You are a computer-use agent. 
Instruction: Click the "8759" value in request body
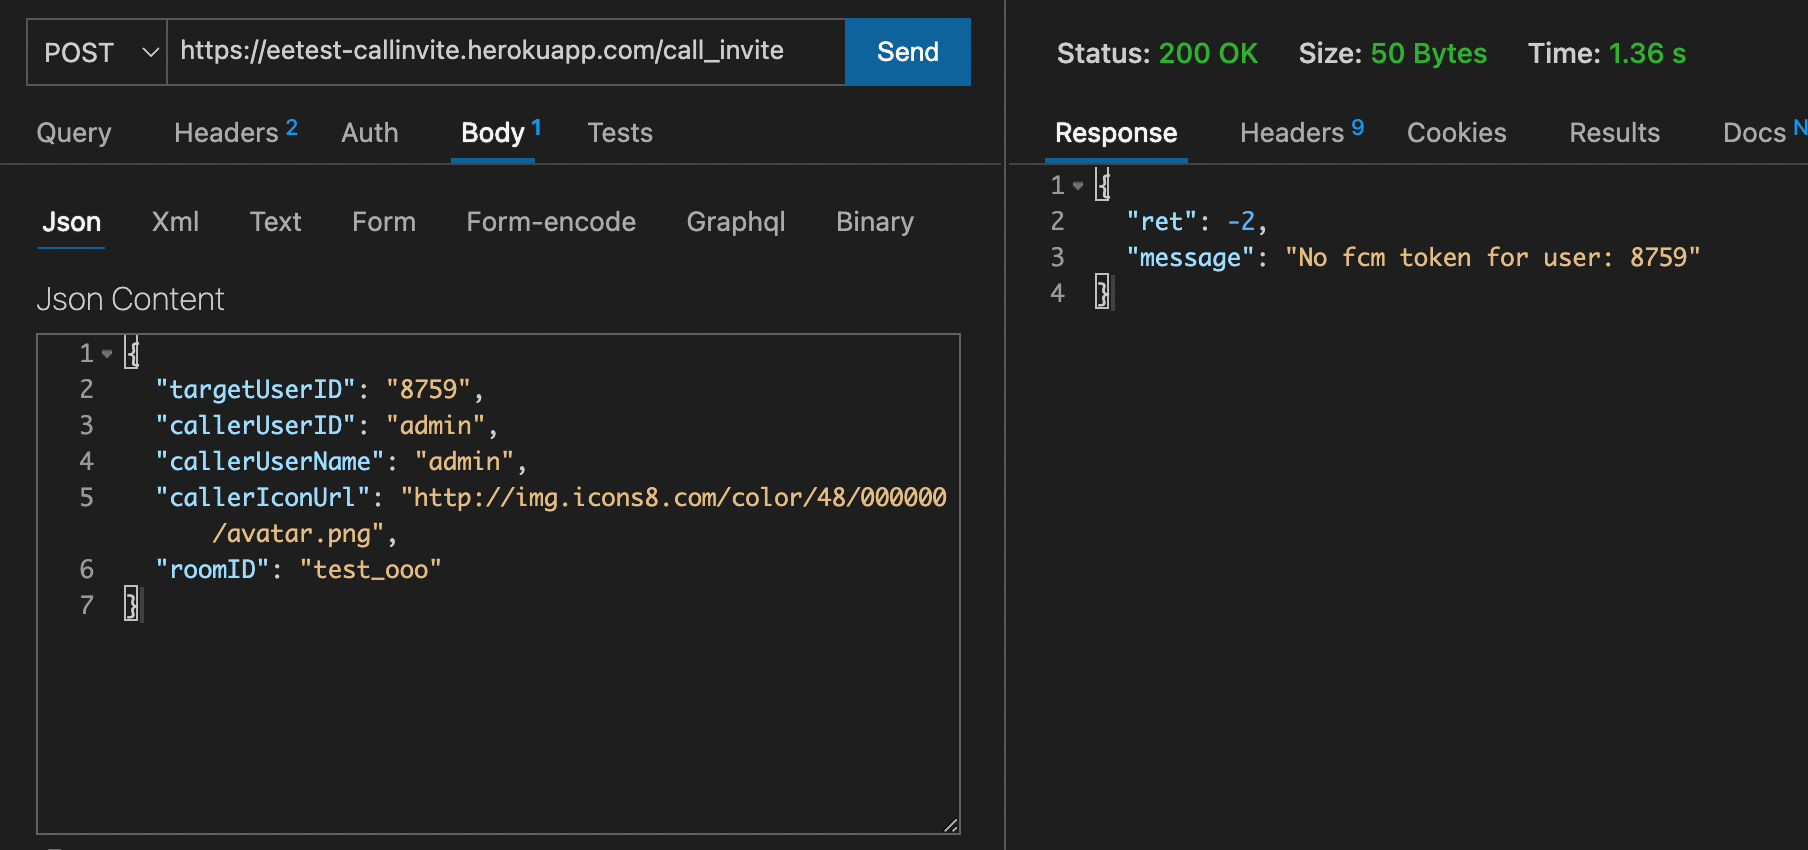coord(428,390)
